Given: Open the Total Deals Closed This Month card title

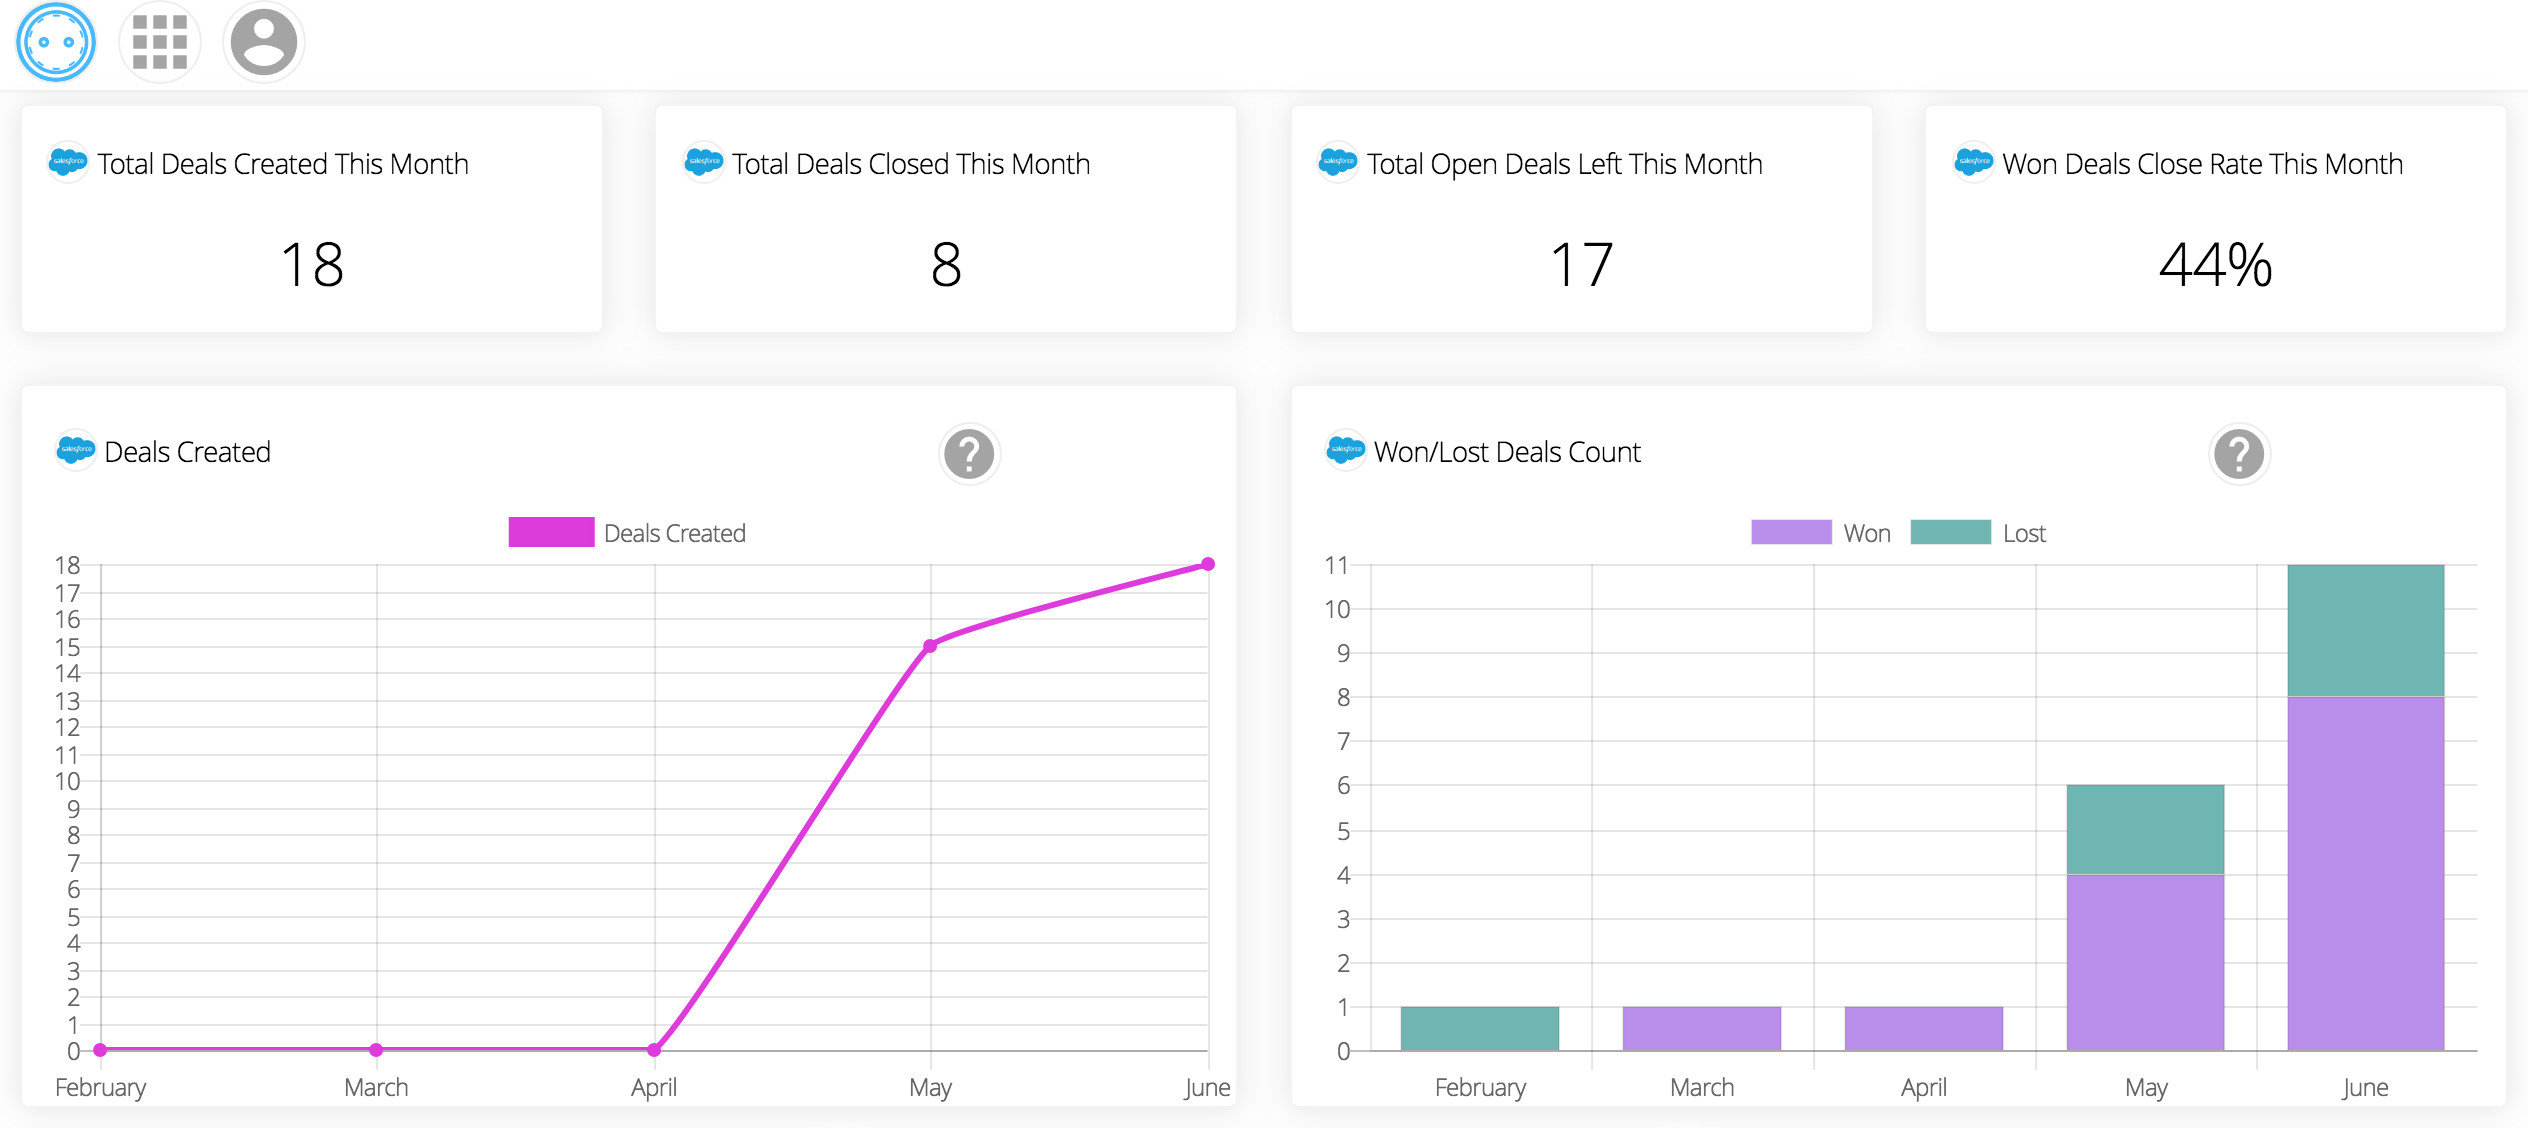Looking at the screenshot, I should point(910,164).
